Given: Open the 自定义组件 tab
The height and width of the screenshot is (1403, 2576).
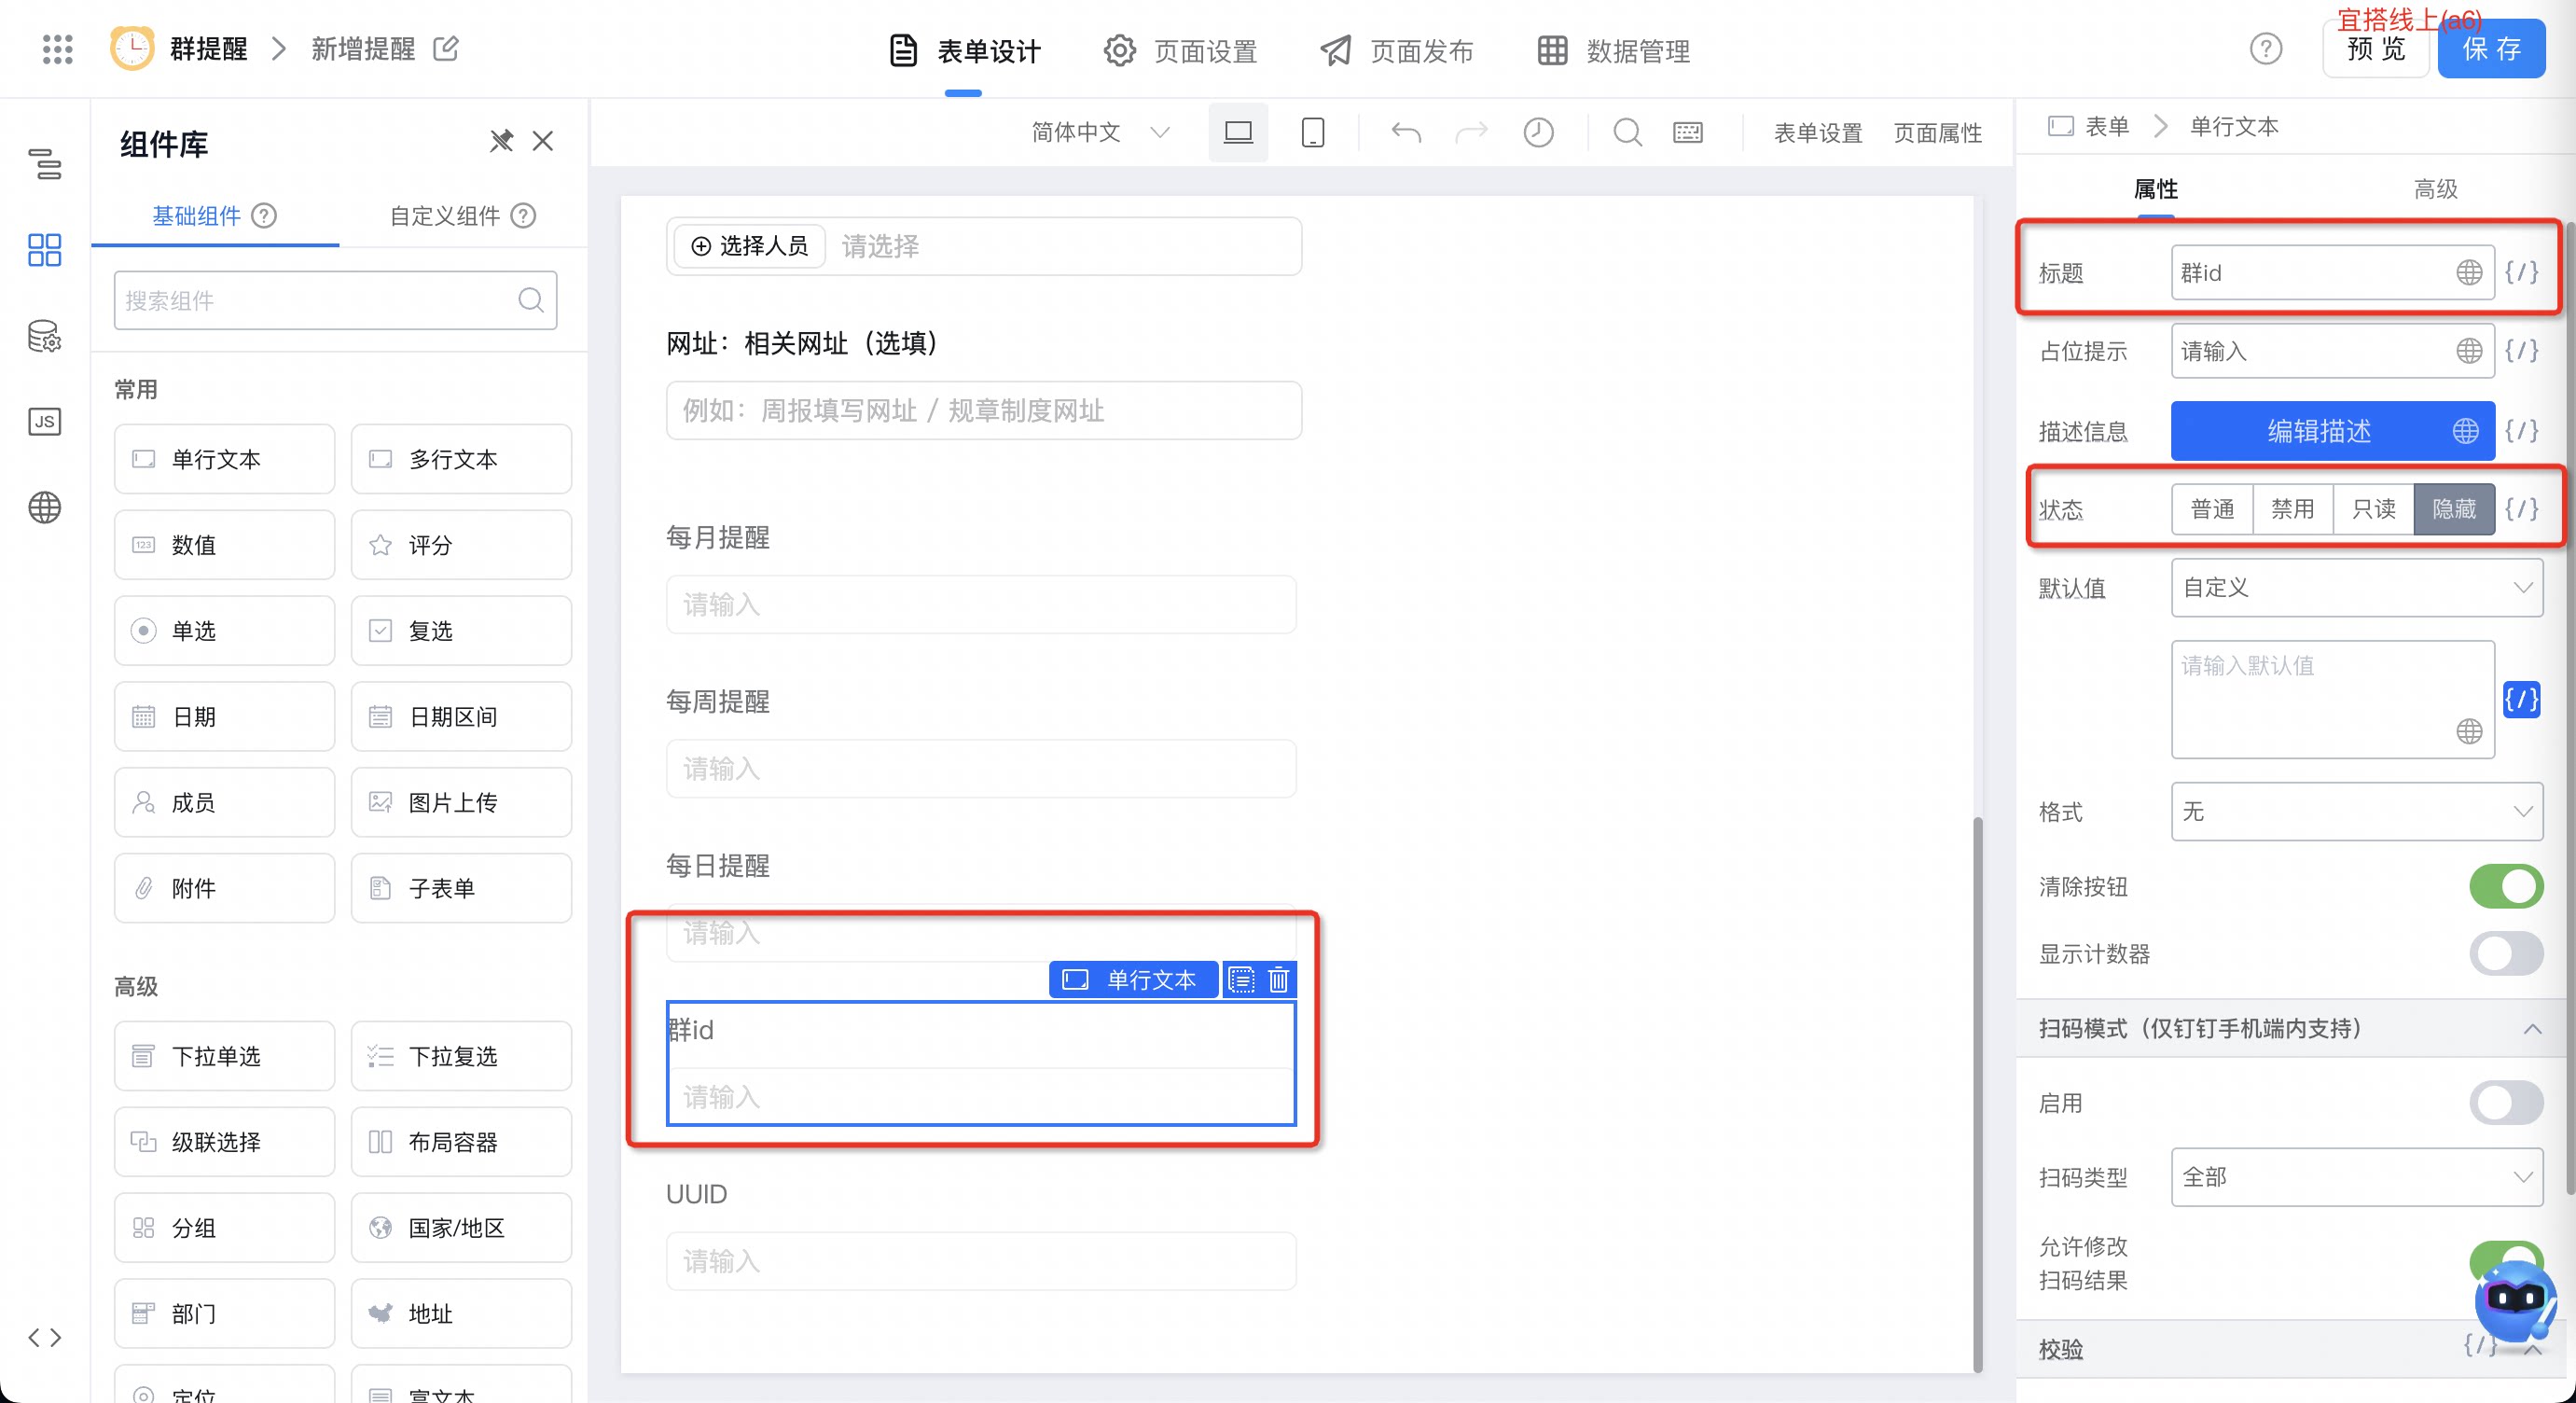Looking at the screenshot, I should click(462, 216).
